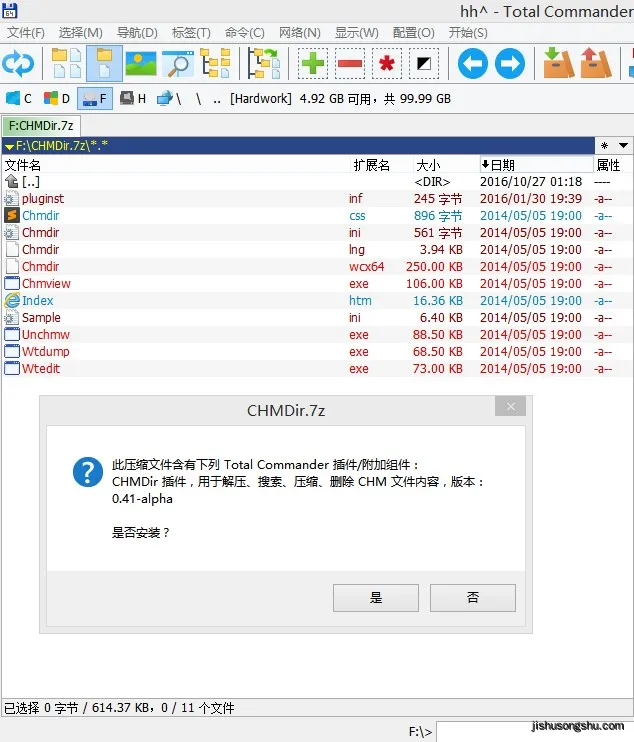Viewport: 634px width, 742px height.
Task: Select the F:CHMDir.7z tab
Action: click(x=41, y=126)
